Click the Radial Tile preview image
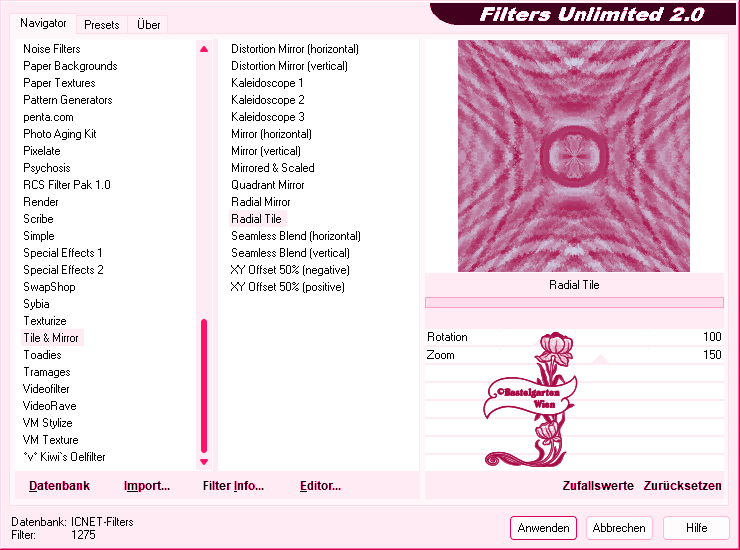 (574, 156)
